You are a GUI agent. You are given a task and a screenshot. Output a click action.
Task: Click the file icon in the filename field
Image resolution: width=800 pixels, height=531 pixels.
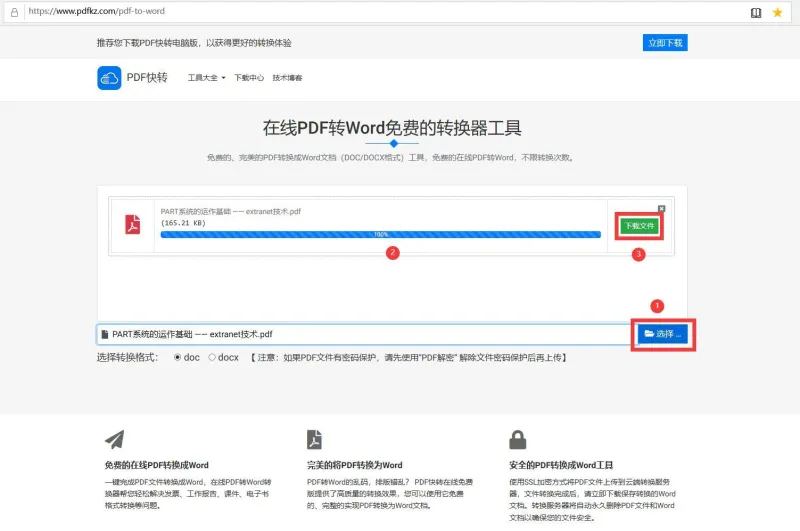click(x=105, y=334)
